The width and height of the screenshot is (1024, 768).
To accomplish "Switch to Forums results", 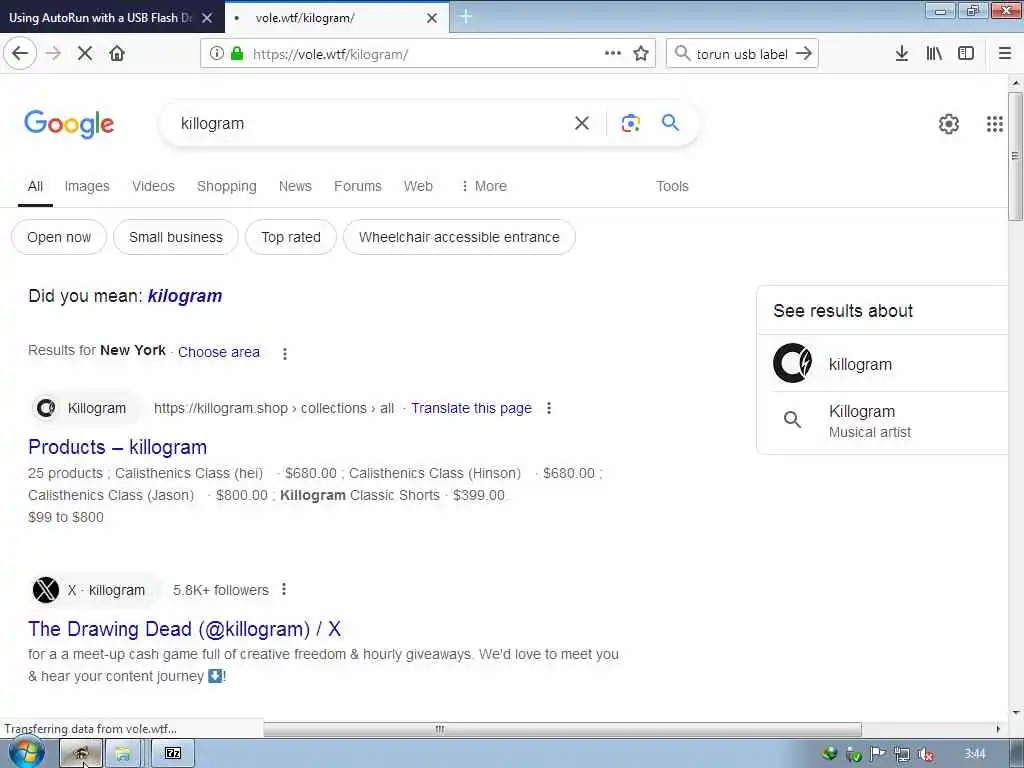I will coord(358,186).
